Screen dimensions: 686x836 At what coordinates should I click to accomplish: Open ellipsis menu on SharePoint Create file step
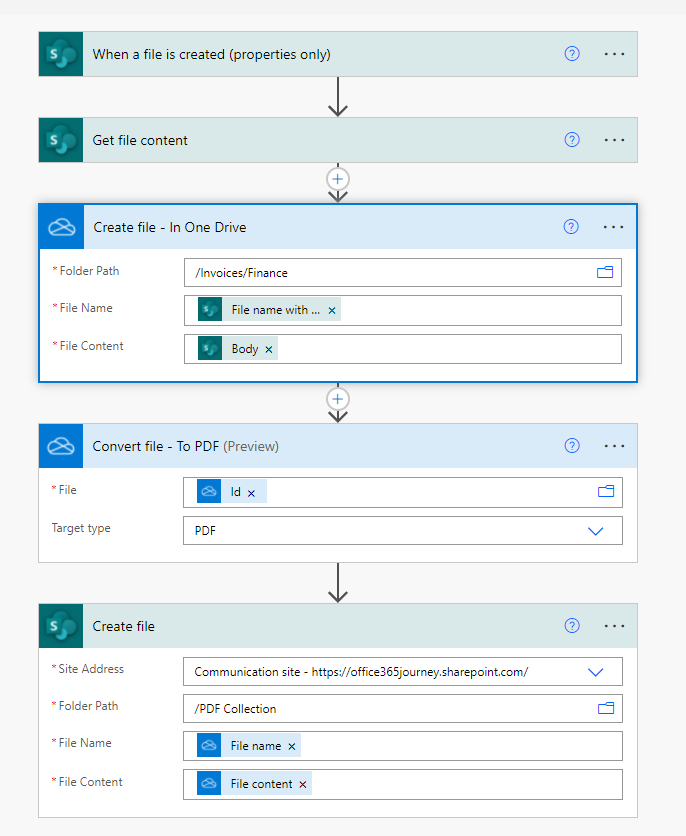pyautogui.click(x=614, y=626)
